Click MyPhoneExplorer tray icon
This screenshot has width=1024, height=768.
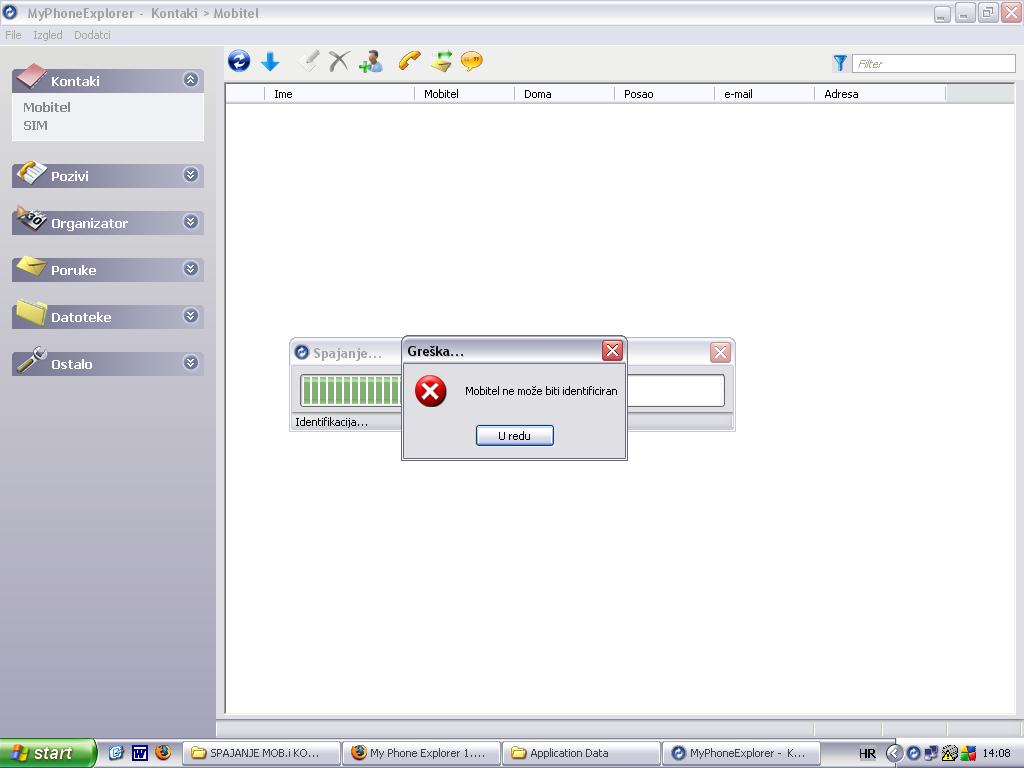(x=913, y=753)
